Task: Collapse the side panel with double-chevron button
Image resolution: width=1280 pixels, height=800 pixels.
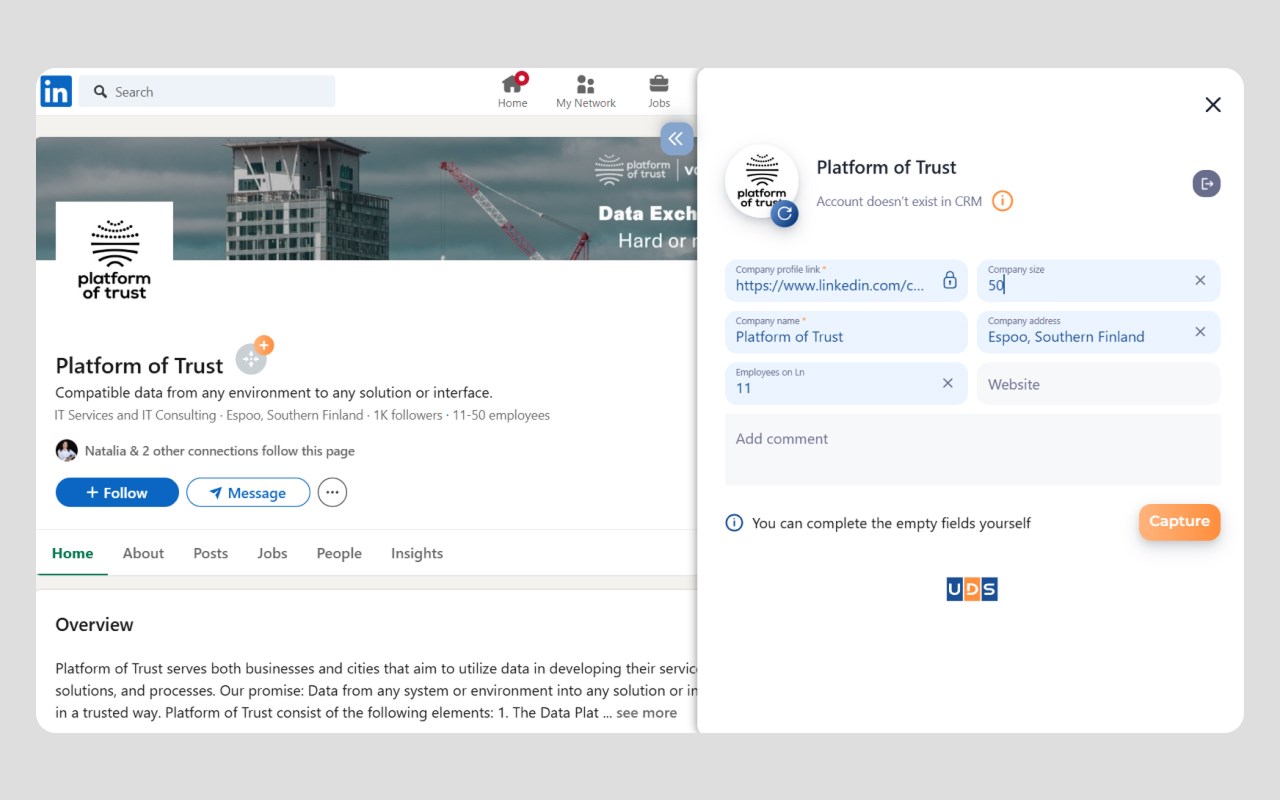Action: pyautogui.click(x=676, y=139)
